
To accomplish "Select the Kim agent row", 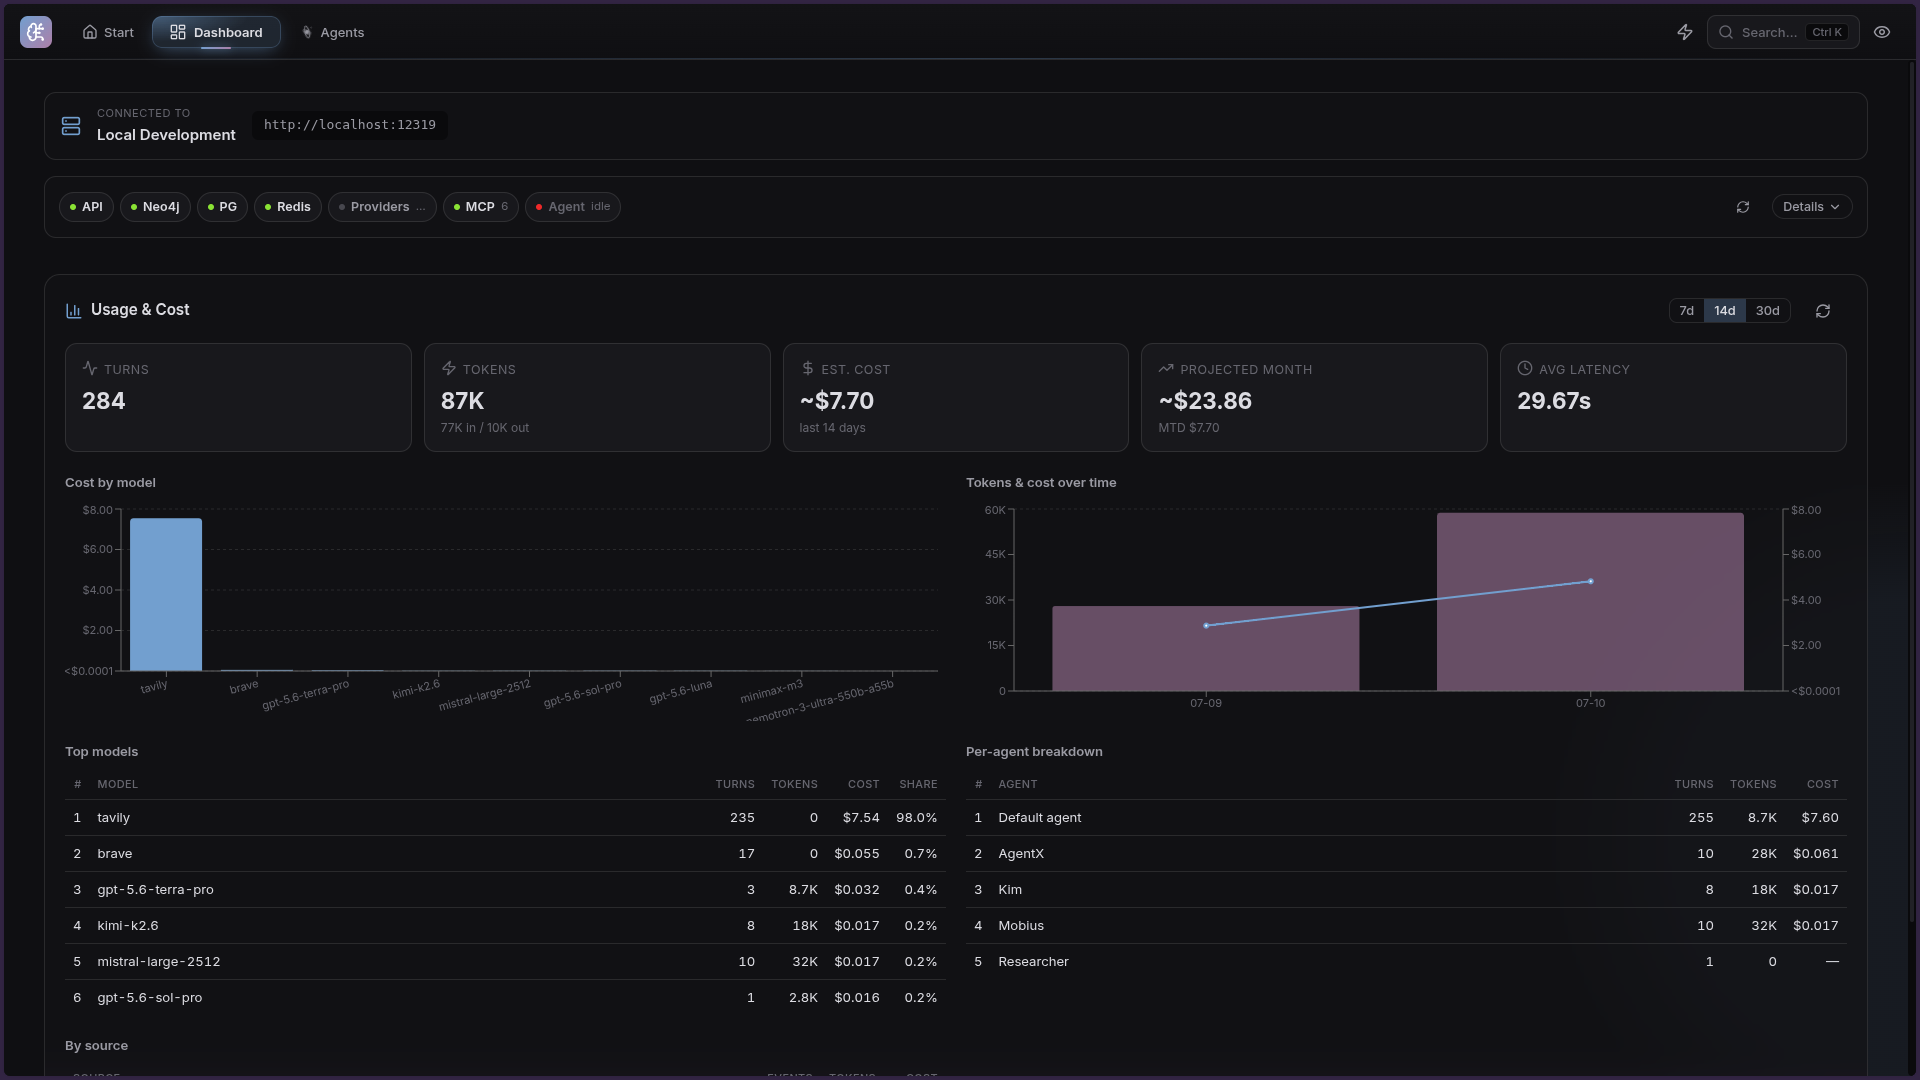I will [1406, 890].
